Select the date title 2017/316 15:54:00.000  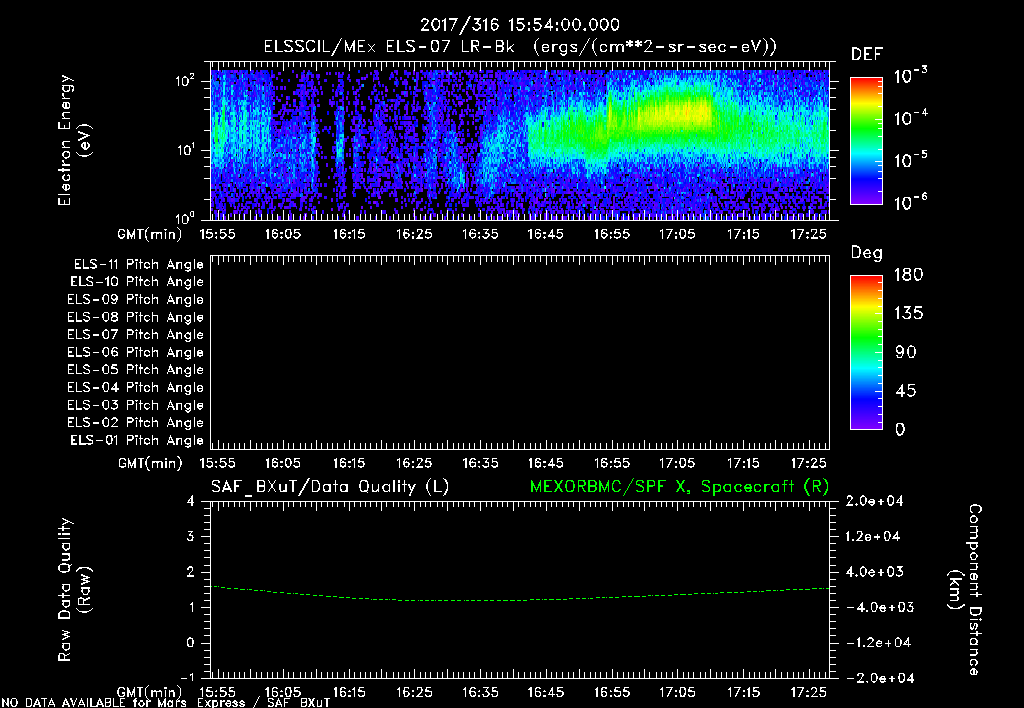click(x=520, y=25)
